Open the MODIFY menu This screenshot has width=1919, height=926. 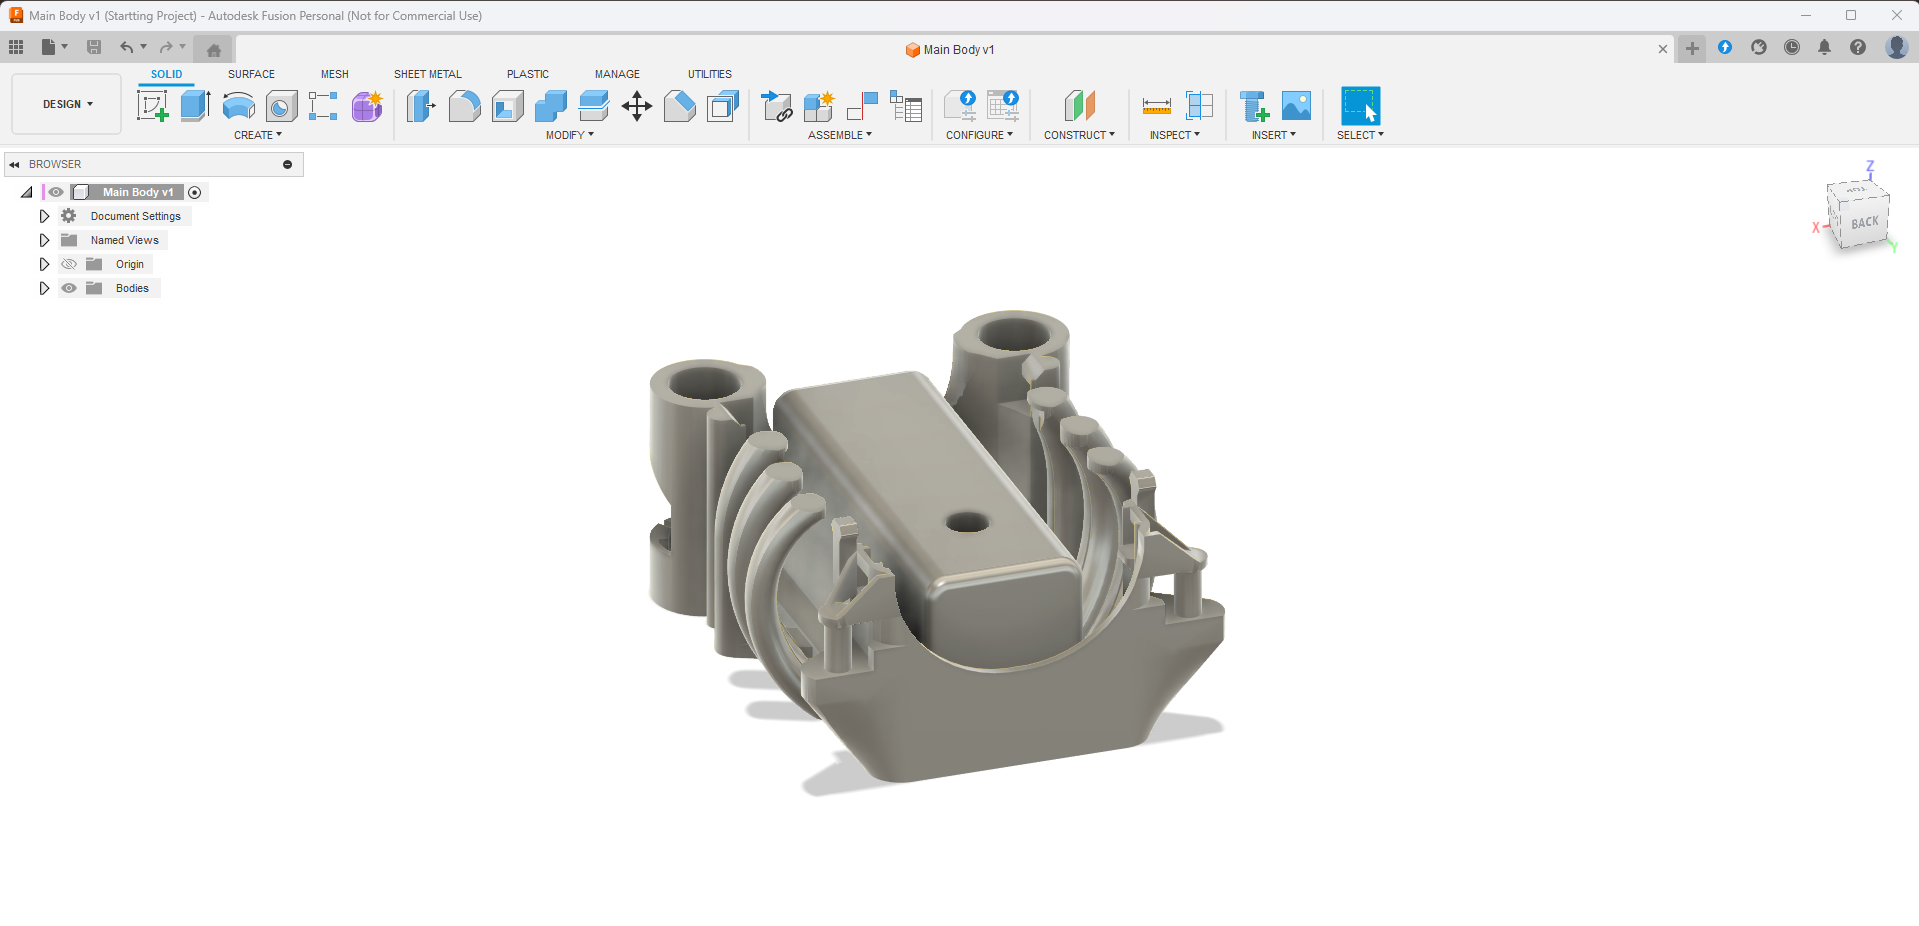click(569, 135)
